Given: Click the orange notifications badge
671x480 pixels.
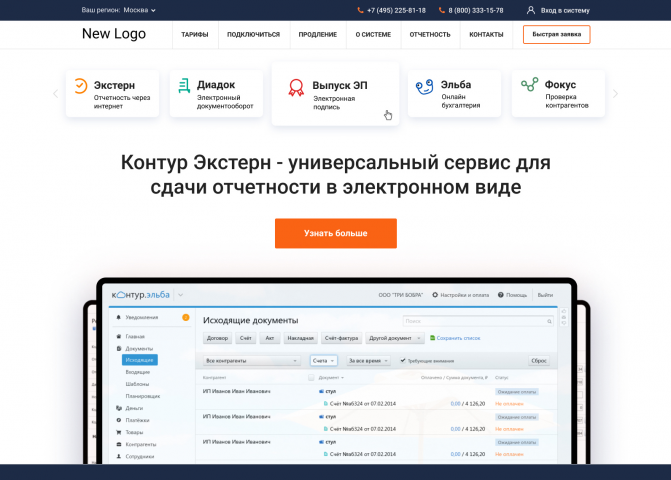Looking at the screenshot, I should coord(186,317).
